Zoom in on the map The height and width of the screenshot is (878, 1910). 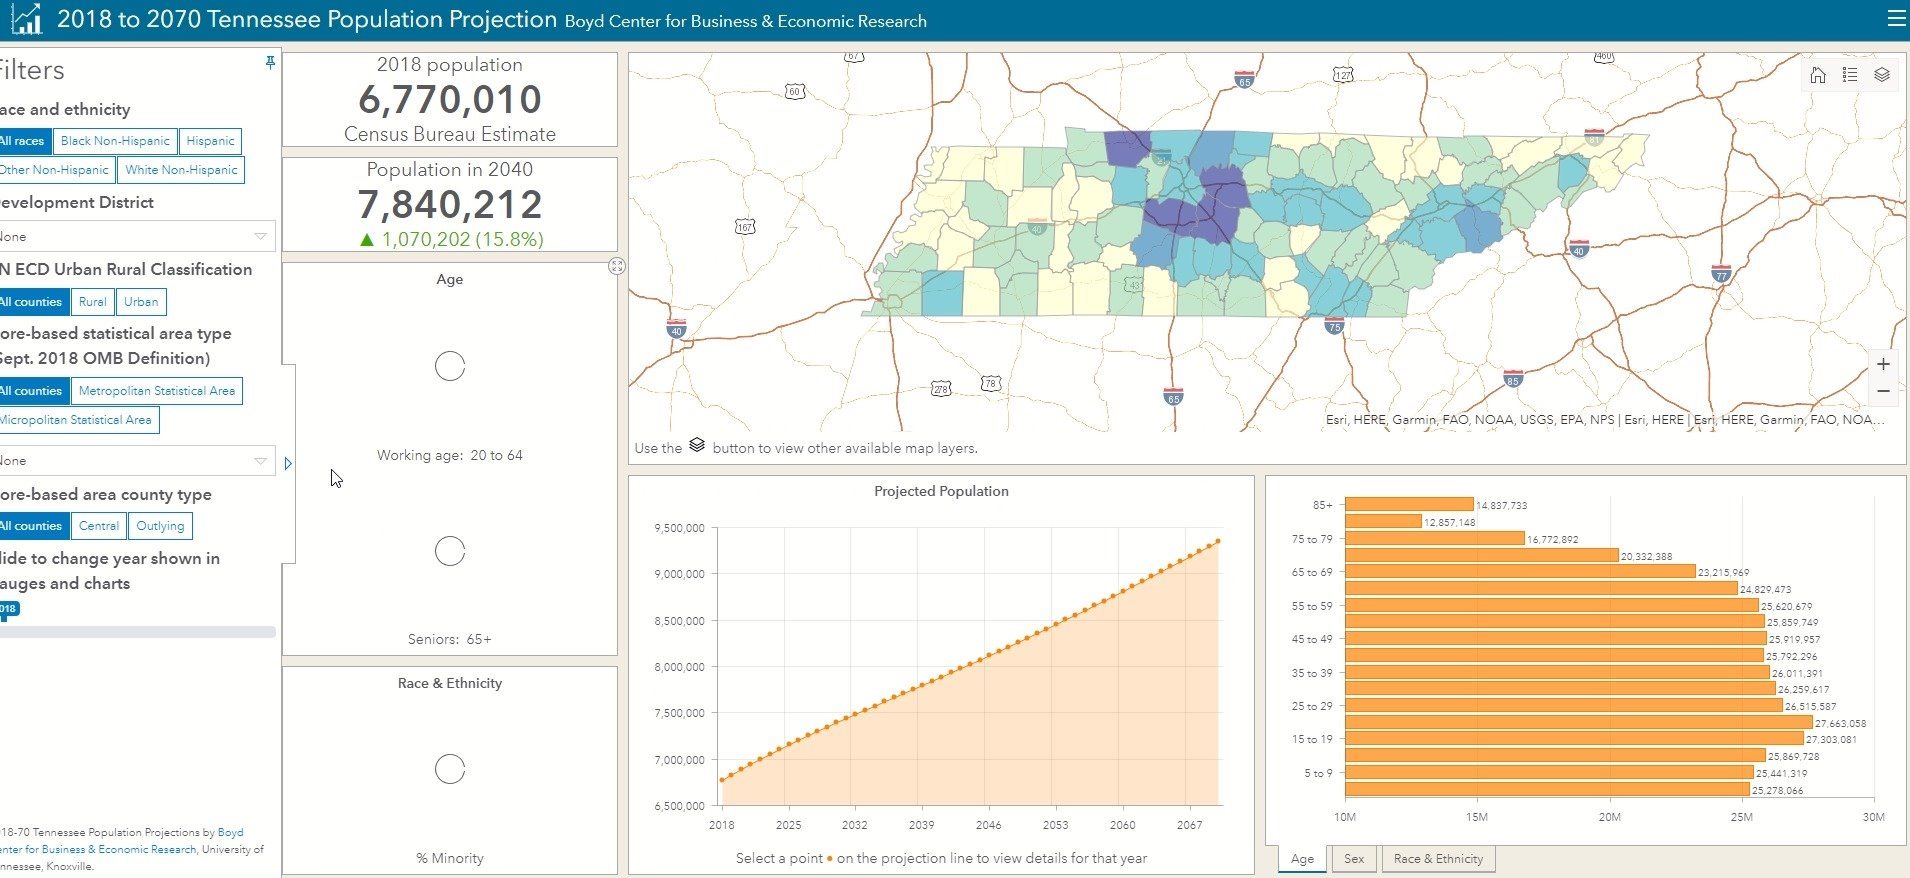1883,364
